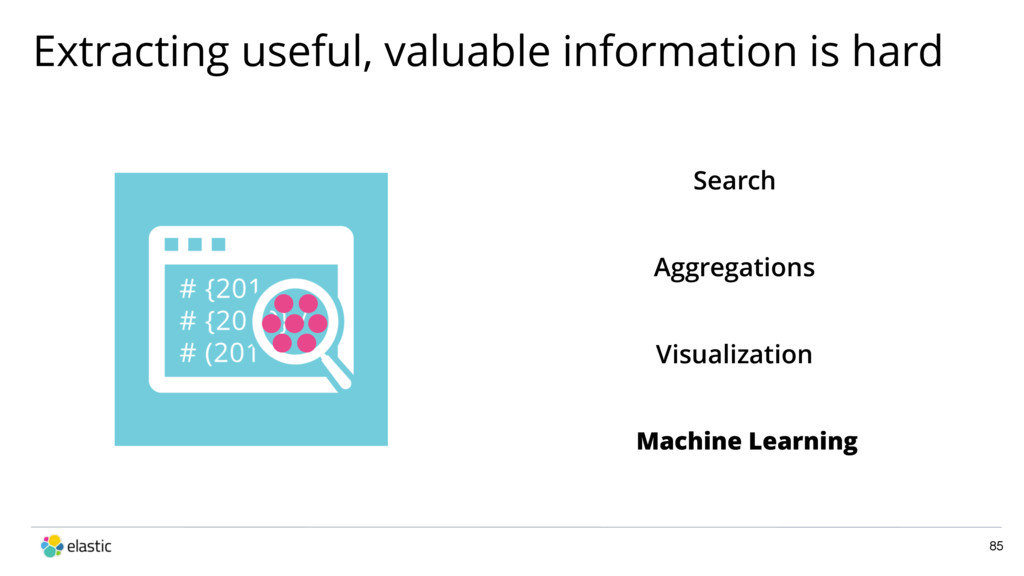Click the horizontal footer divider line
The height and width of the screenshot is (576, 1024).
pyautogui.click(x=516, y=527)
